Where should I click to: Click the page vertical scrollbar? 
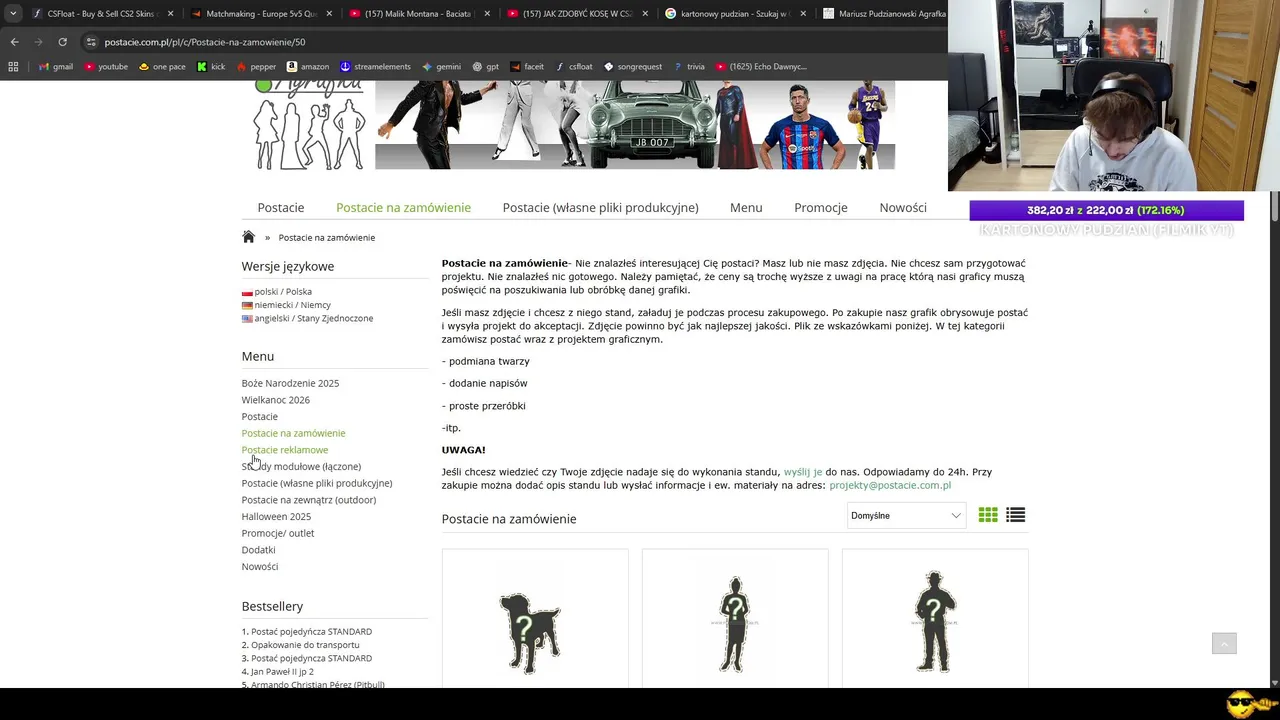coord(1274,384)
